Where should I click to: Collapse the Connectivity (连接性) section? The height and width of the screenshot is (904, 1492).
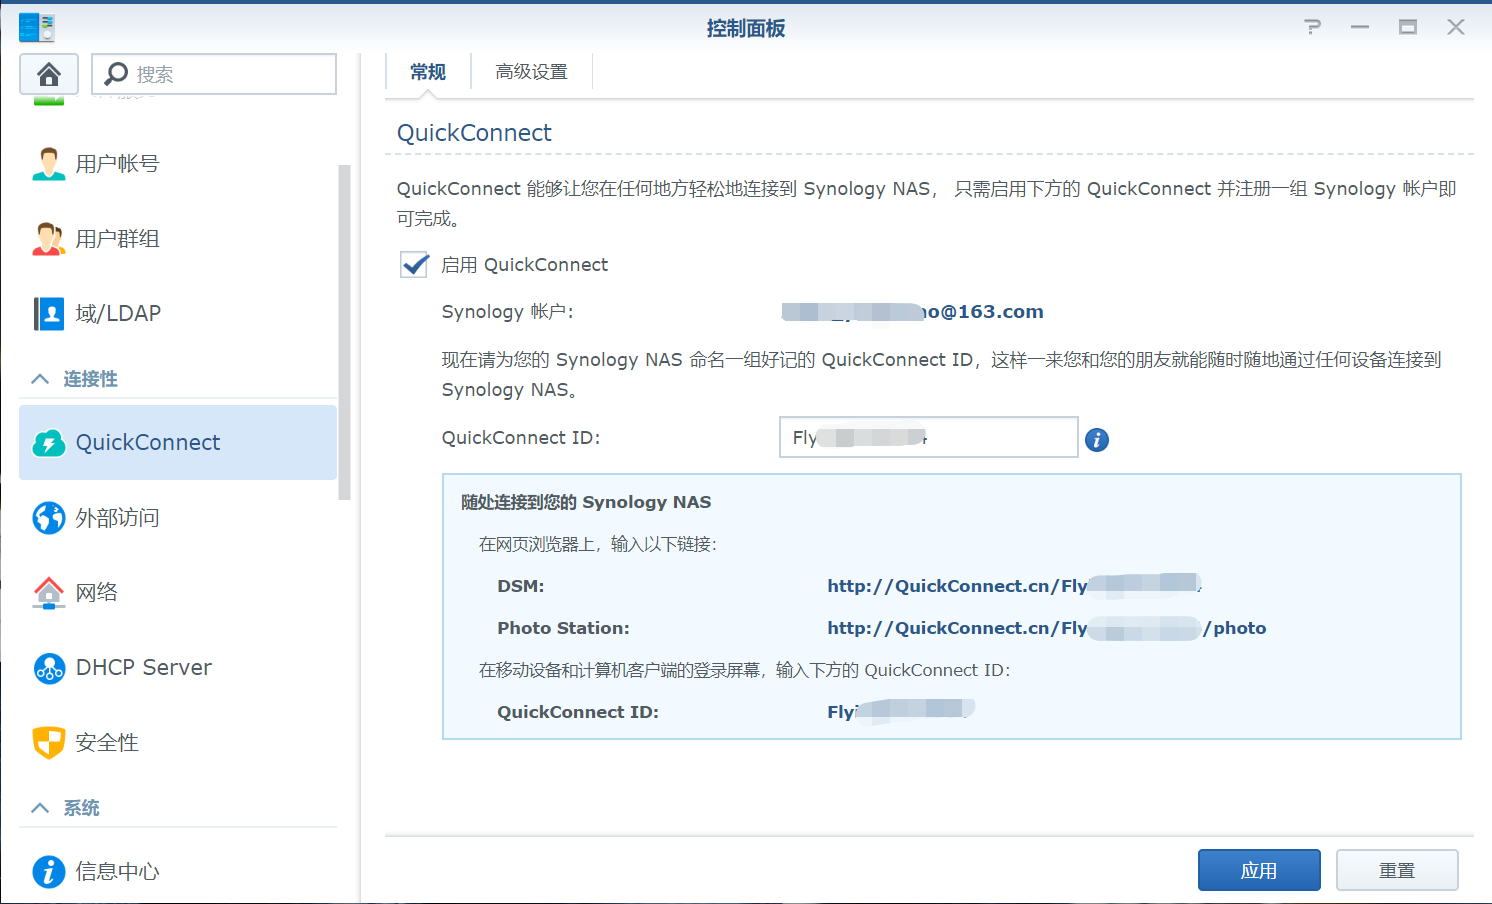point(40,379)
